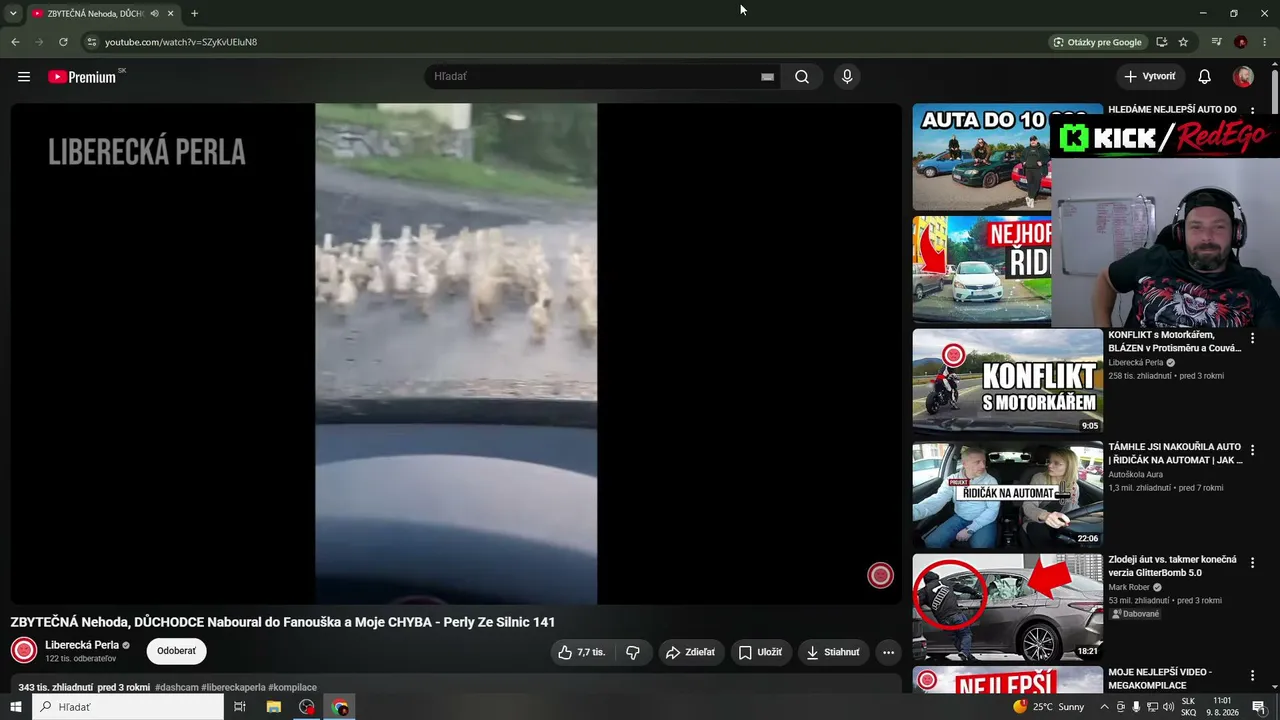
Task: Mute the tab via the speaker icon
Action: click(154, 14)
